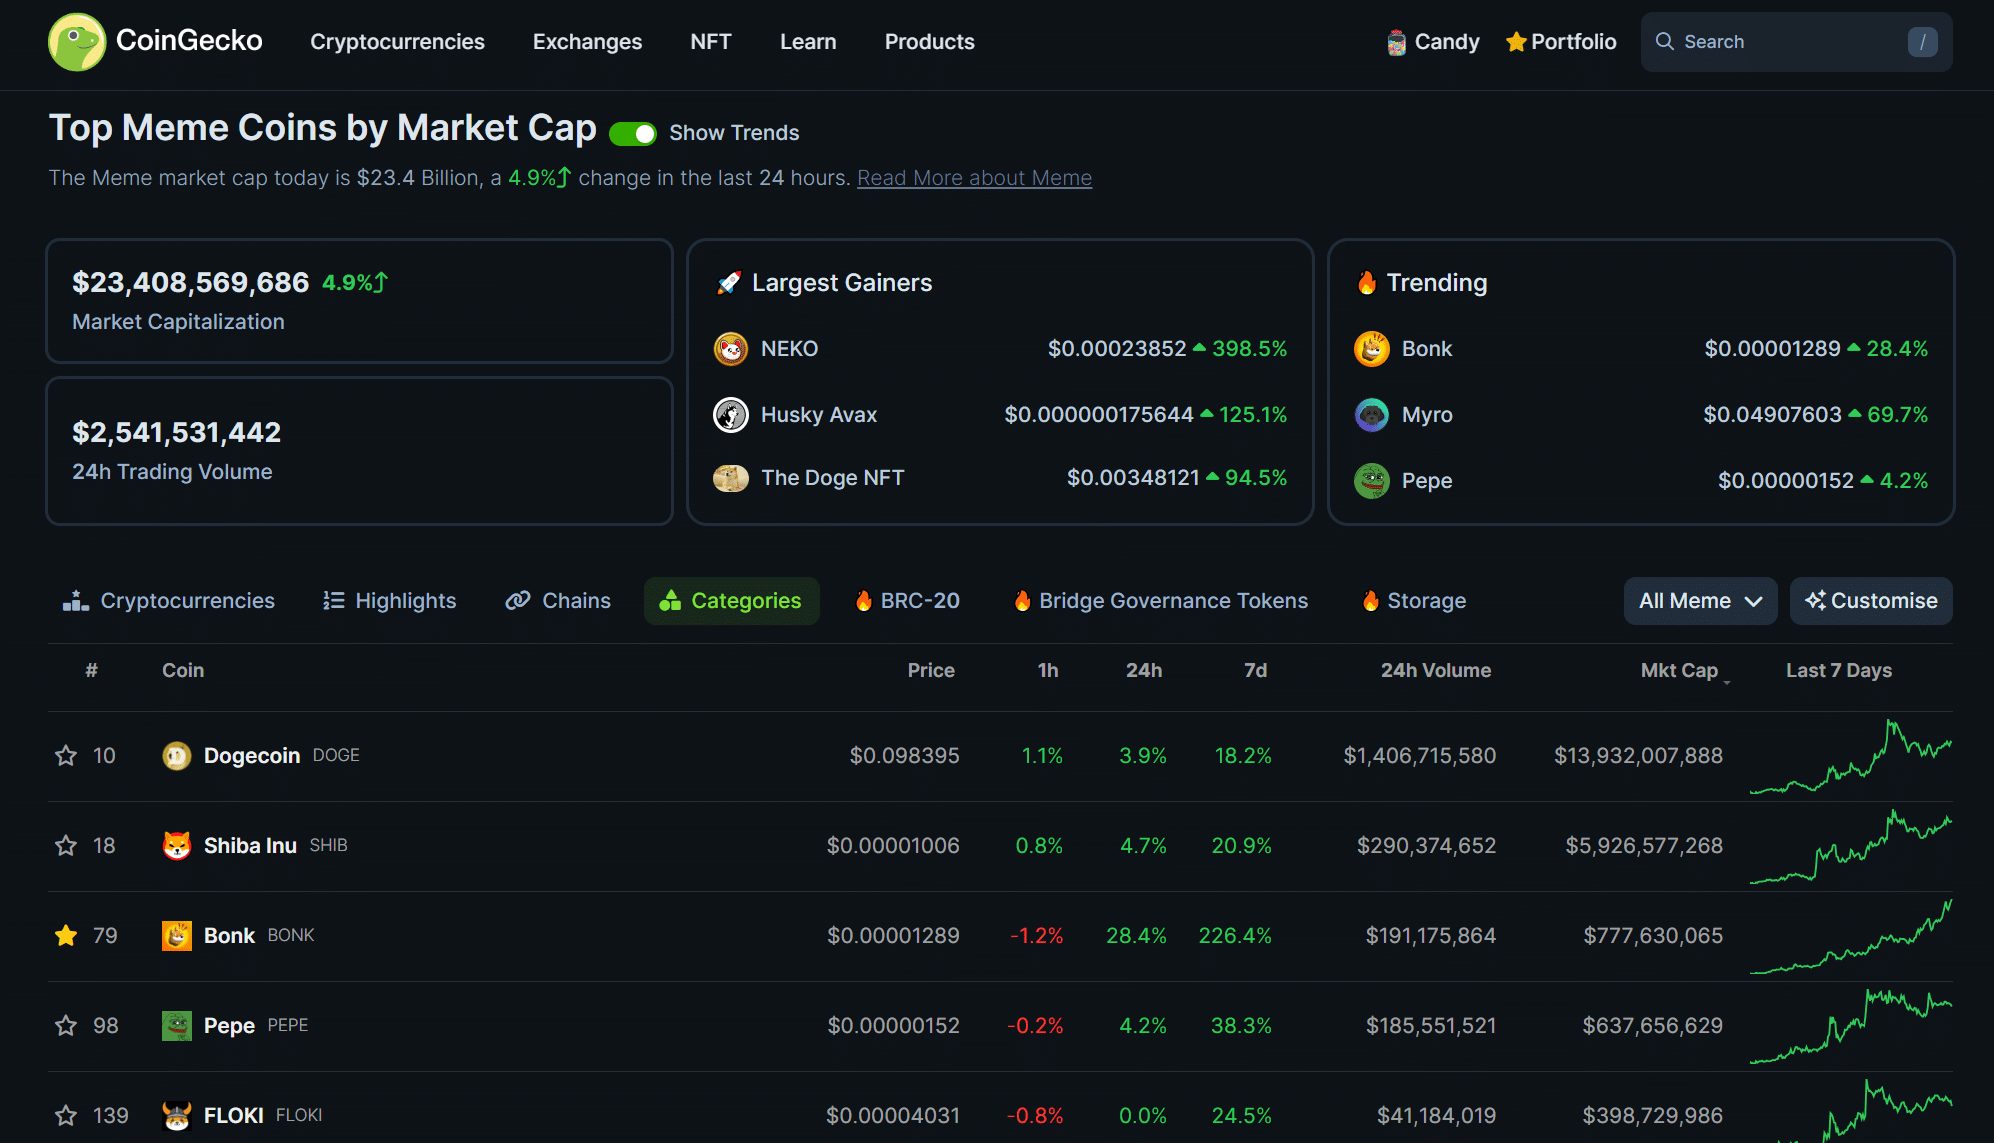The image size is (1994, 1143).
Task: Click Market Capitalization value $23,408,569,686
Action: tap(191, 283)
